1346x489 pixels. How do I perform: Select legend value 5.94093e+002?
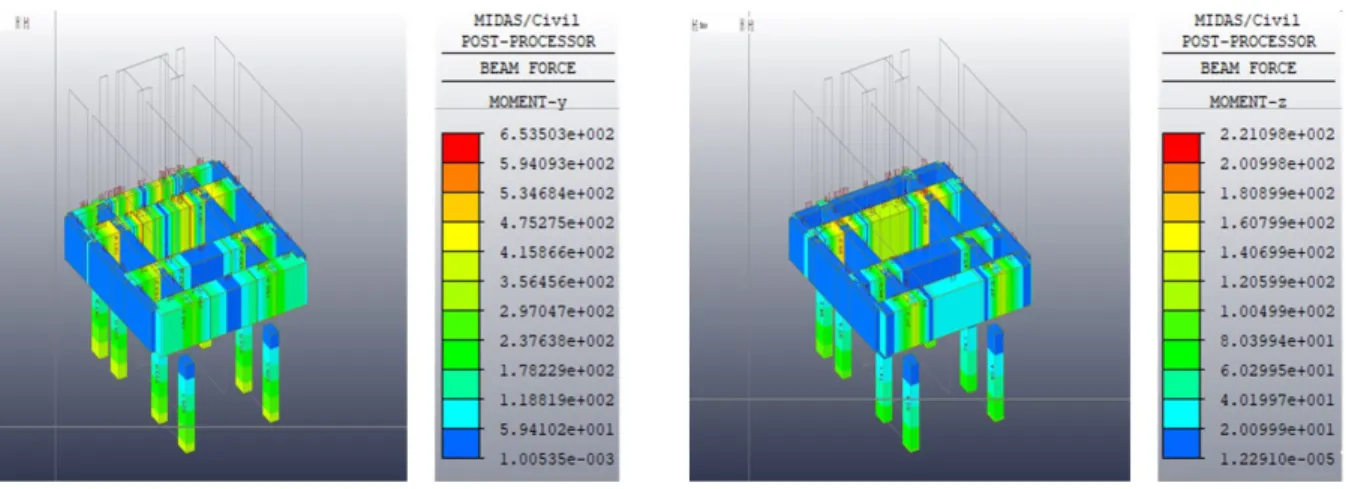pyautogui.click(x=557, y=164)
